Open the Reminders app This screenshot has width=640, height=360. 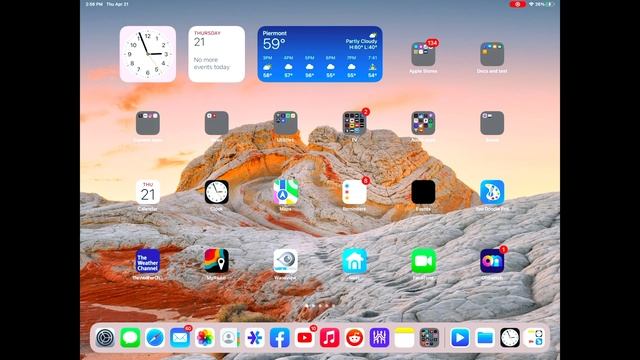click(354, 192)
